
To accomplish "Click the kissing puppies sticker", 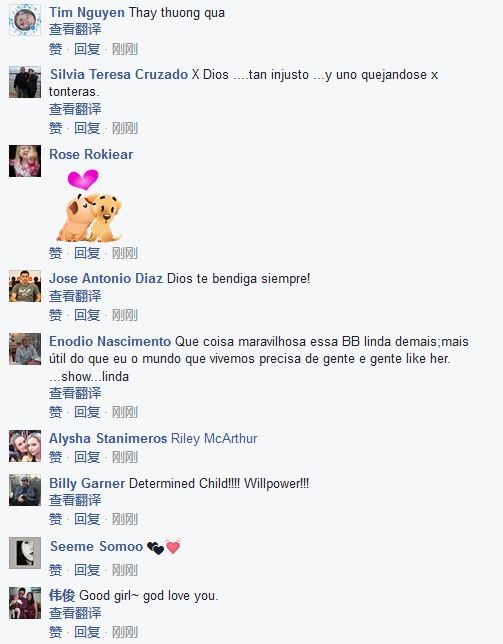I will tap(89, 205).
